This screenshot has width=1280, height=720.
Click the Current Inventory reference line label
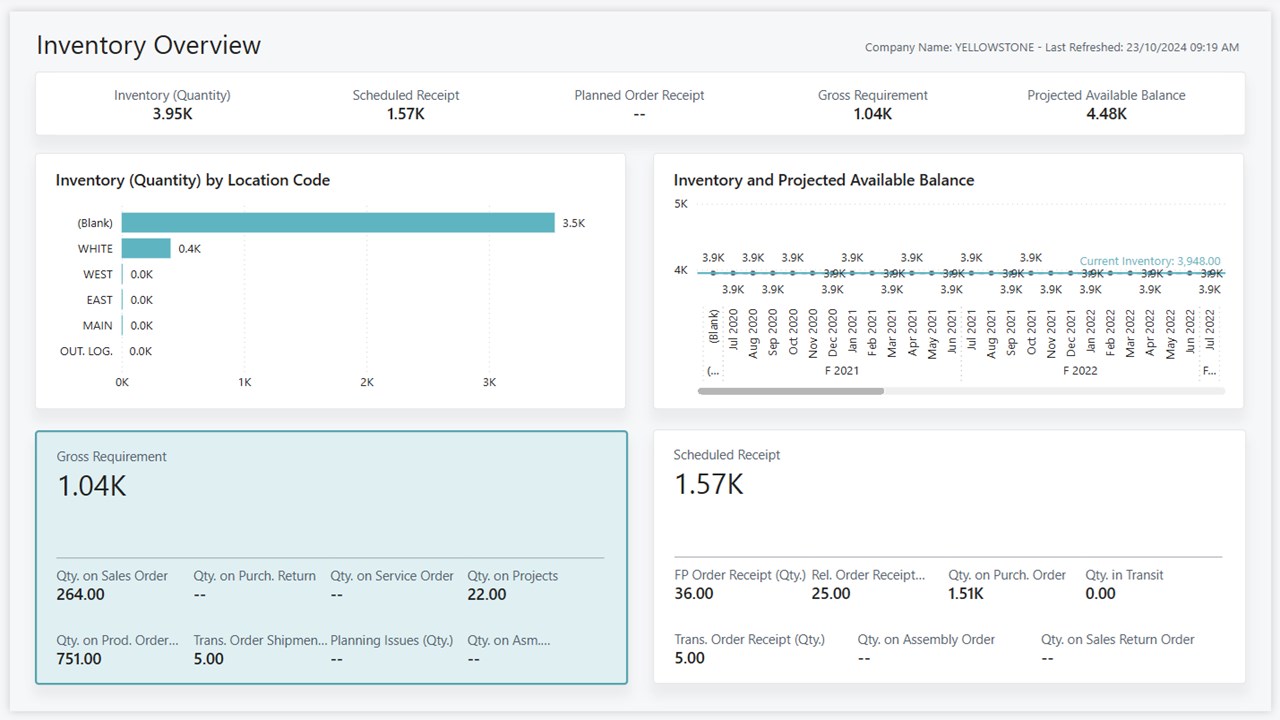click(1150, 261)
